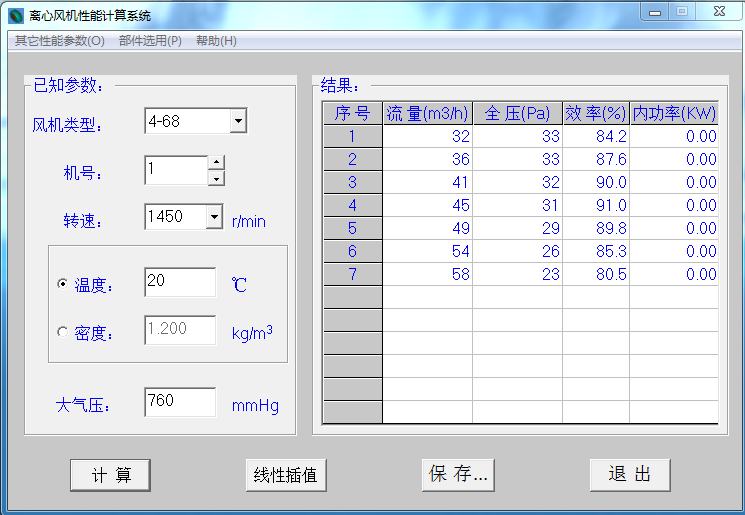Select row header number 3

pyautogui.click(x=353, y=182)
